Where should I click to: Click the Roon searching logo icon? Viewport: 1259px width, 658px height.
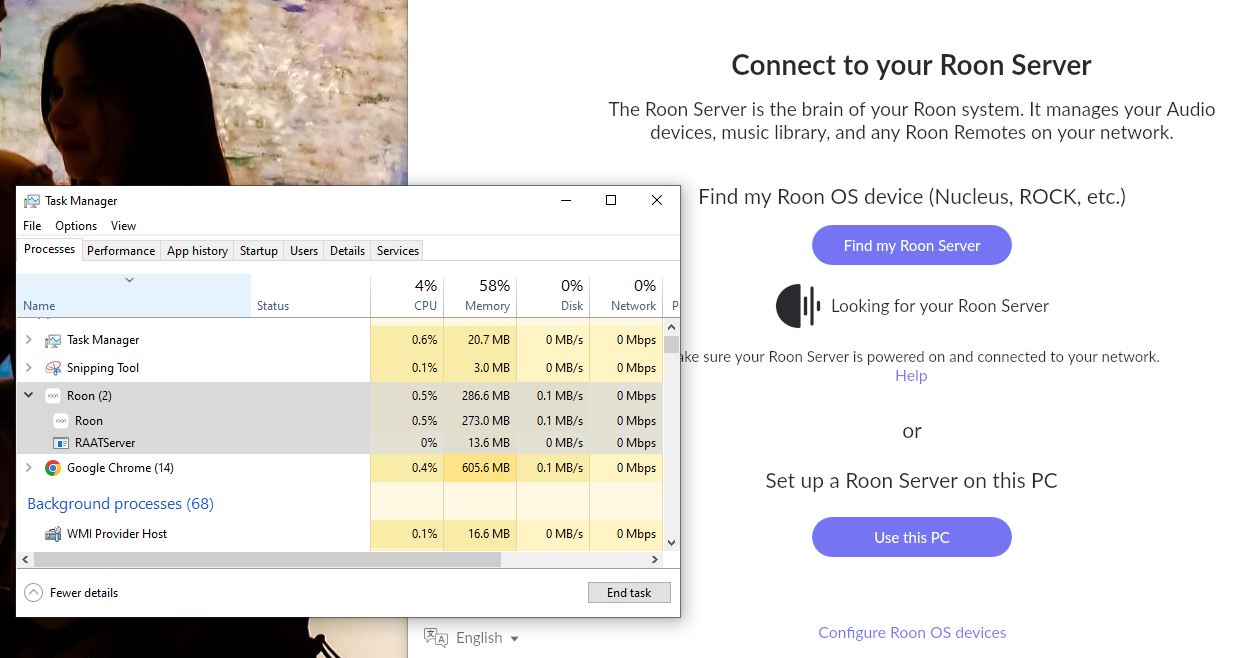(x=797, y=306)
